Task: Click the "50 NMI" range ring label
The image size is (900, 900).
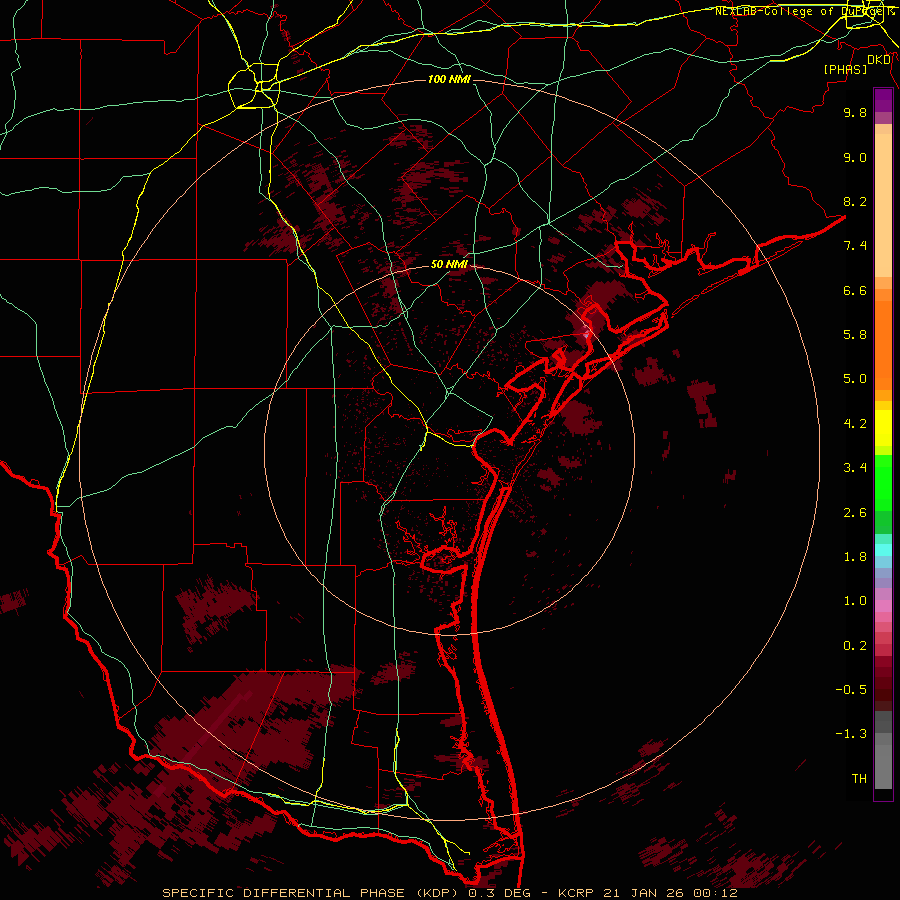Action: point(449,264)
